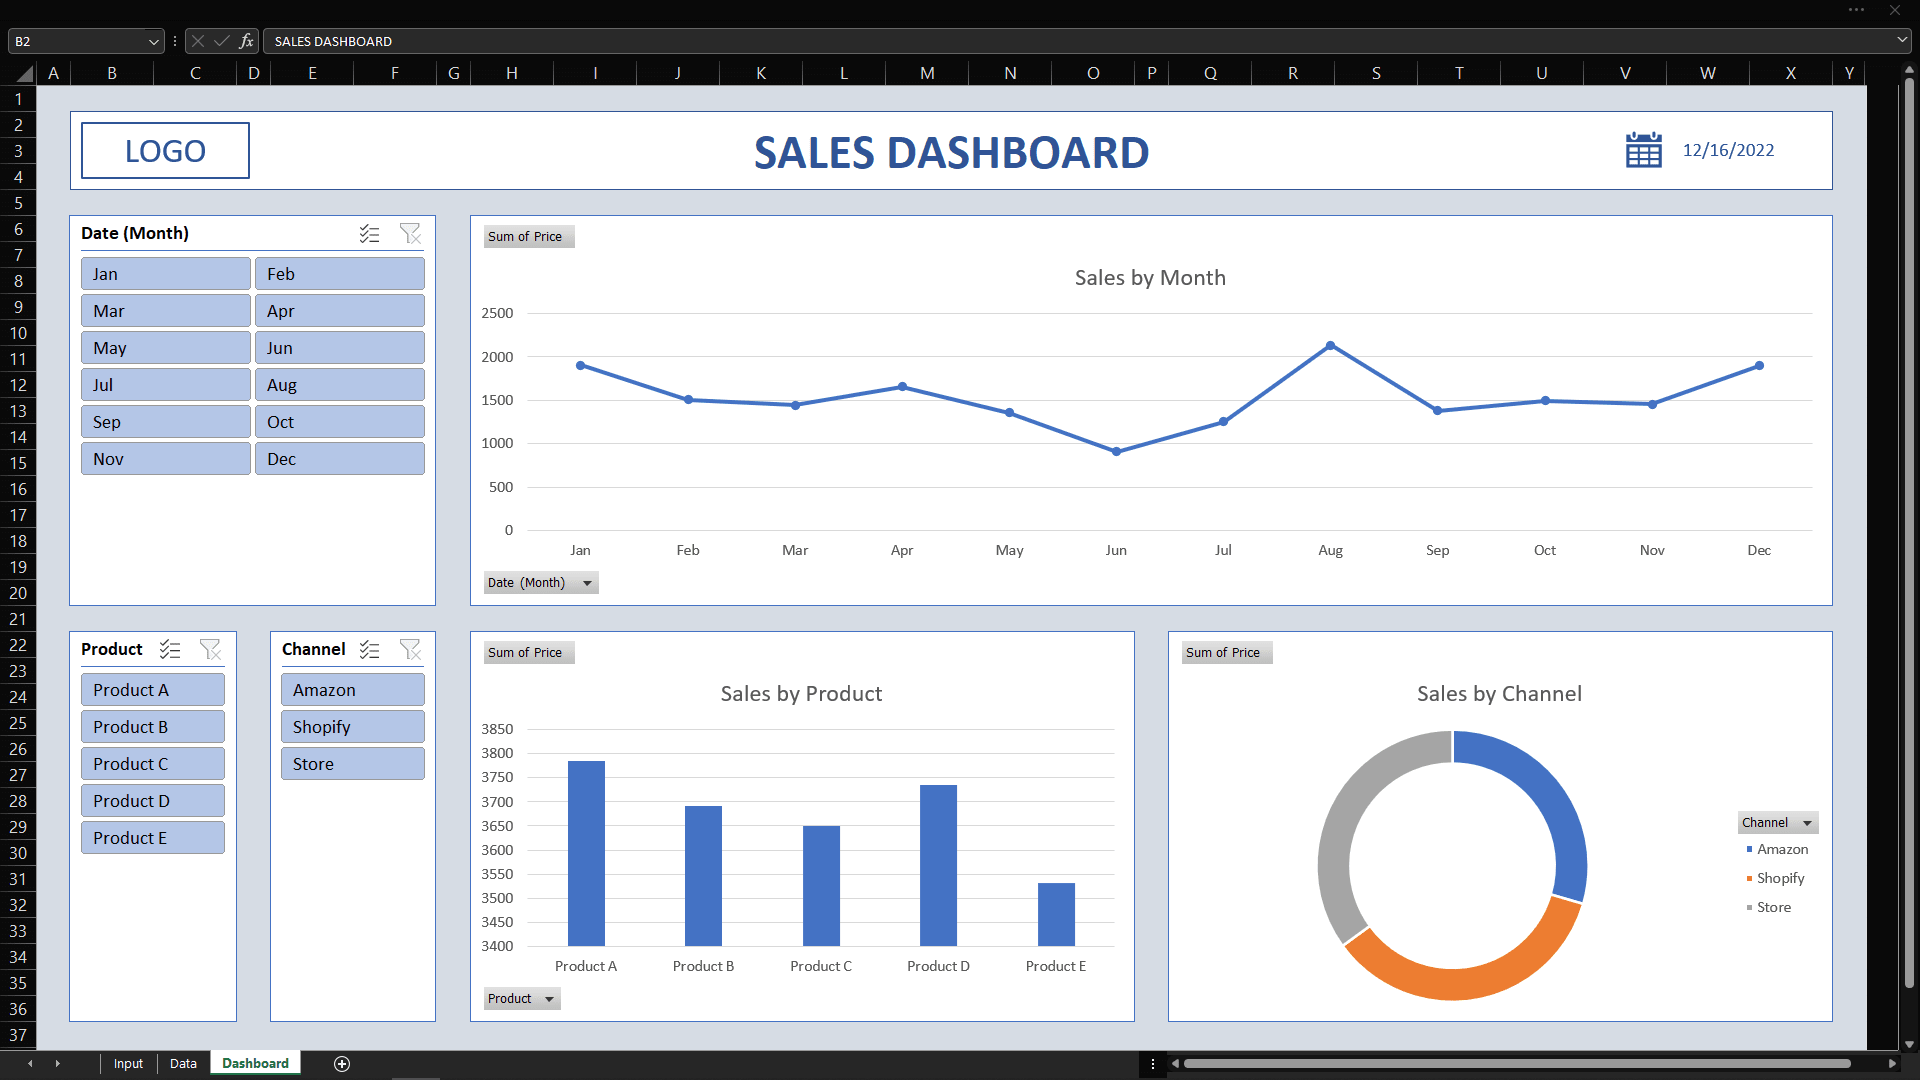The width and height of the screenshot is (1920, 1080).
Task: Click the multi-level sort icon for Product
Action: (x=169, y=647)
